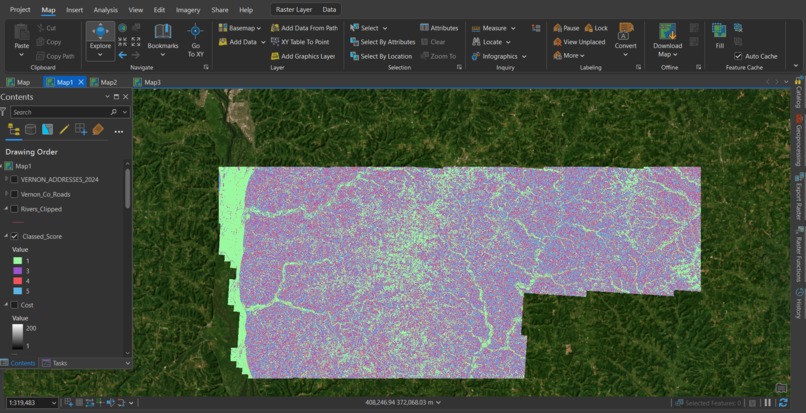806x413 pixels.
Task: Switch to Tasks pane tab
Action: tap(54, 363)
